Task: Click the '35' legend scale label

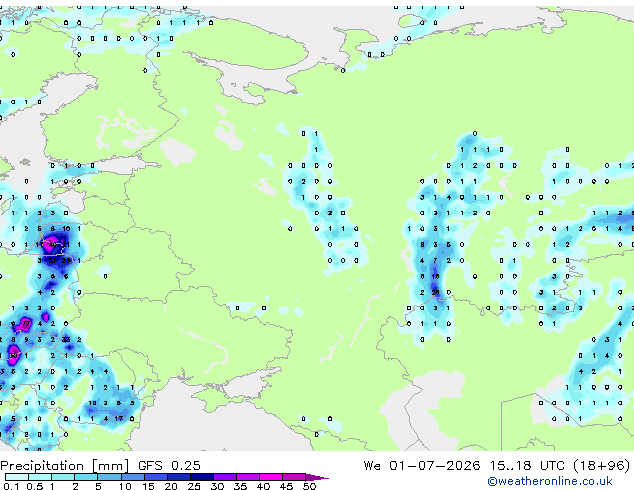Action: (240, 486)
